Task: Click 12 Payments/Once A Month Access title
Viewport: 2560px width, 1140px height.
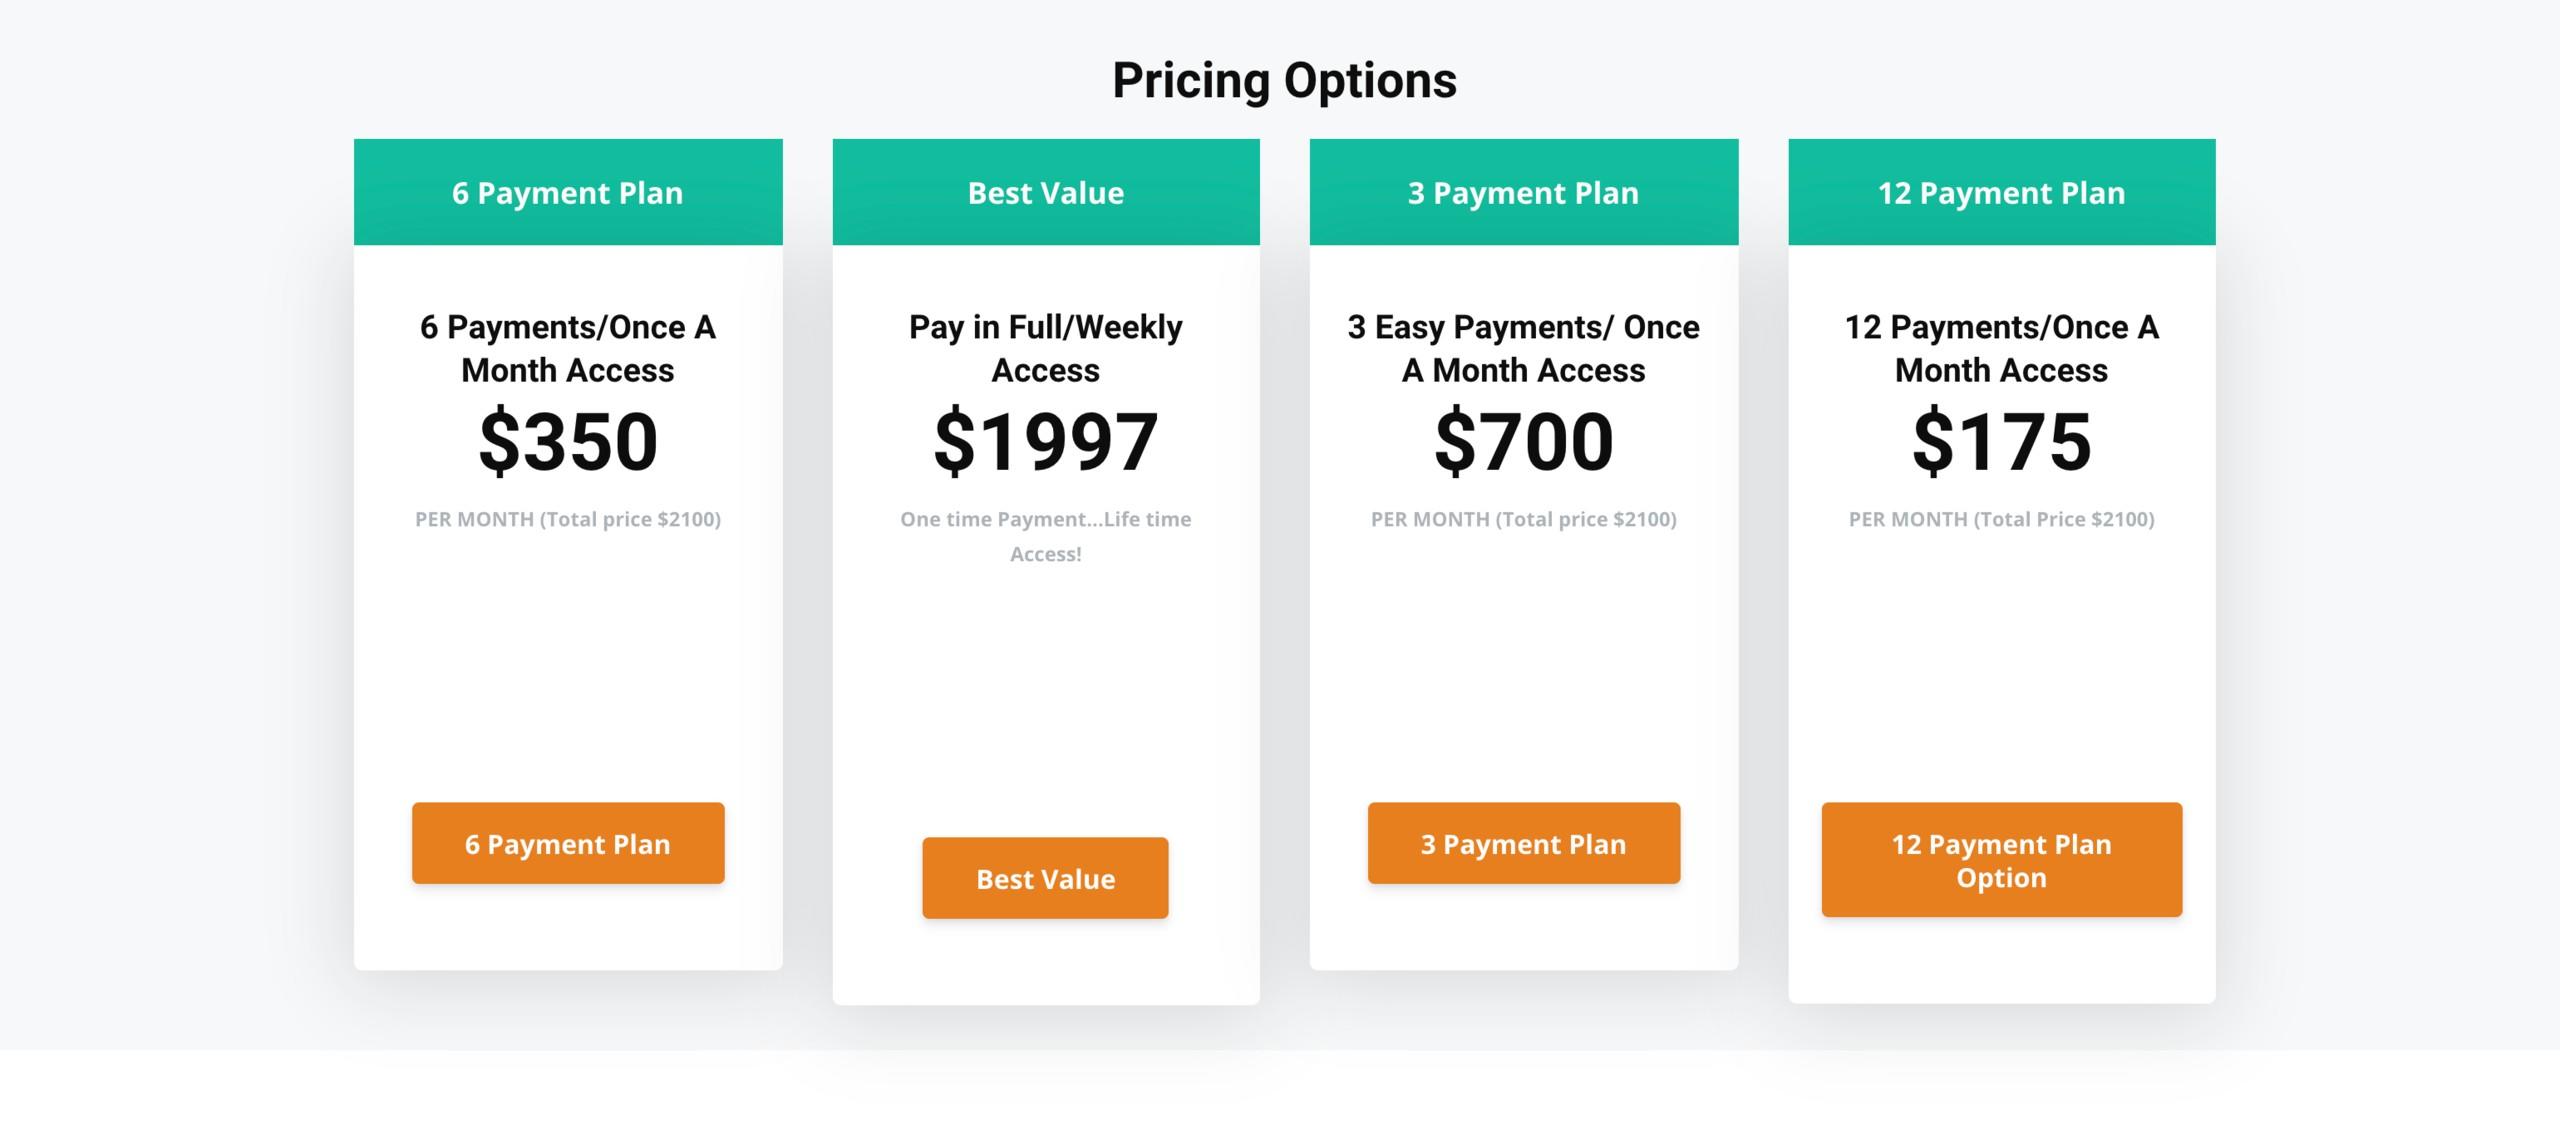Action: [2002, 348]
